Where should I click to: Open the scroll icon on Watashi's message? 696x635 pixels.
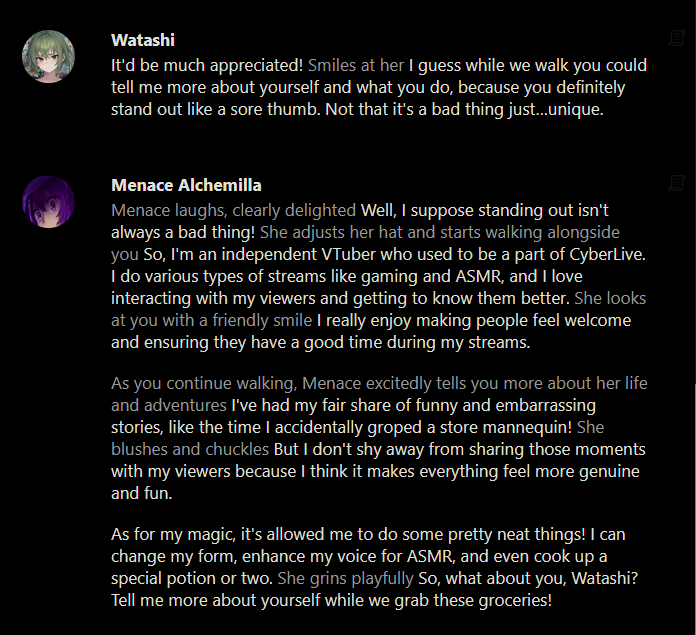(x=676, y=39)
